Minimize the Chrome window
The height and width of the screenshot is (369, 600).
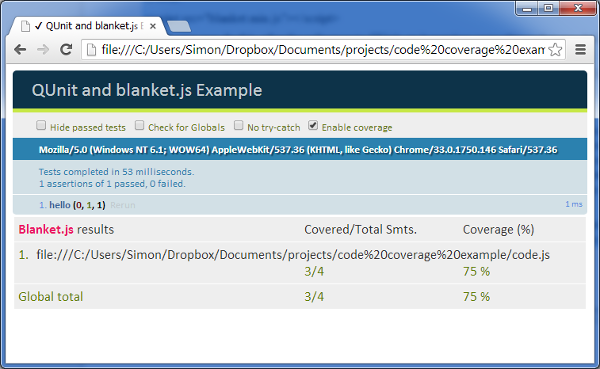click(527, 8)
